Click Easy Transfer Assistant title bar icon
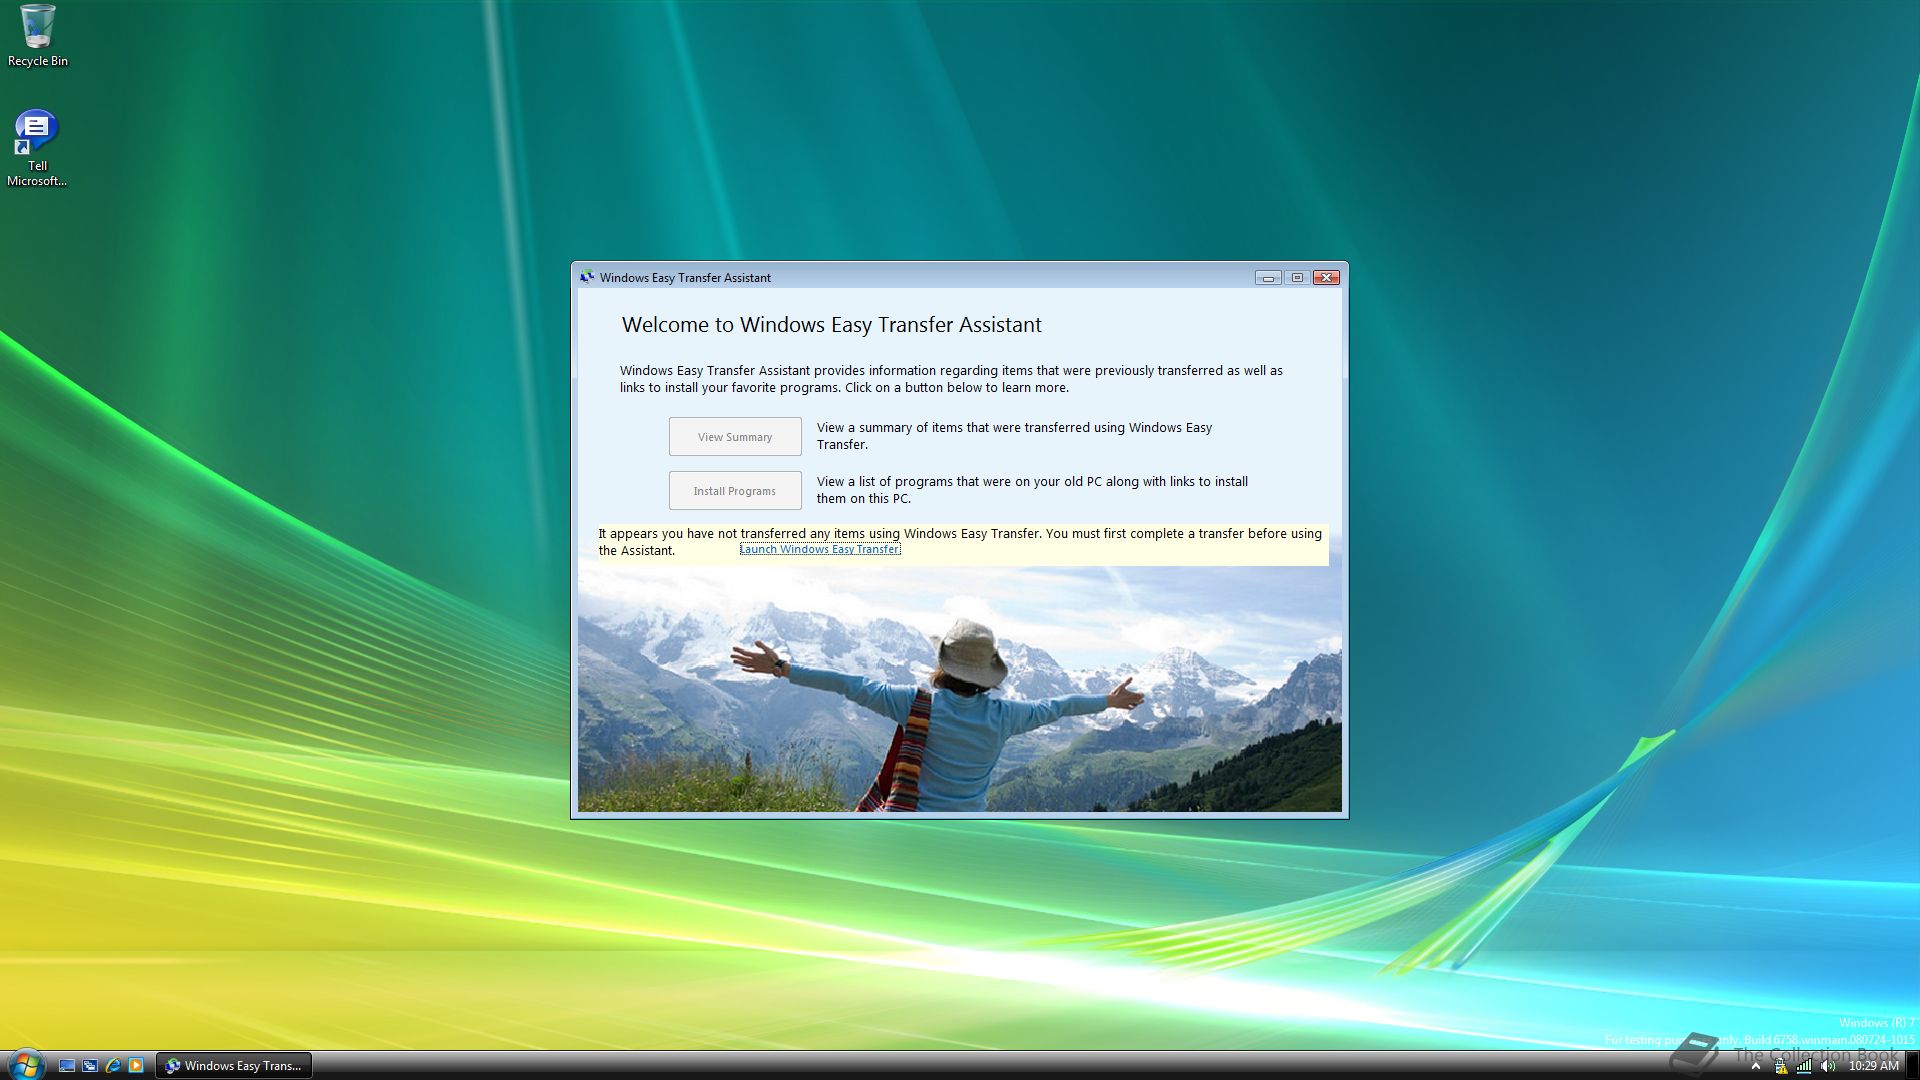Image resolution: width=1920 pixels, height=1080 pixels. point(587,277)
